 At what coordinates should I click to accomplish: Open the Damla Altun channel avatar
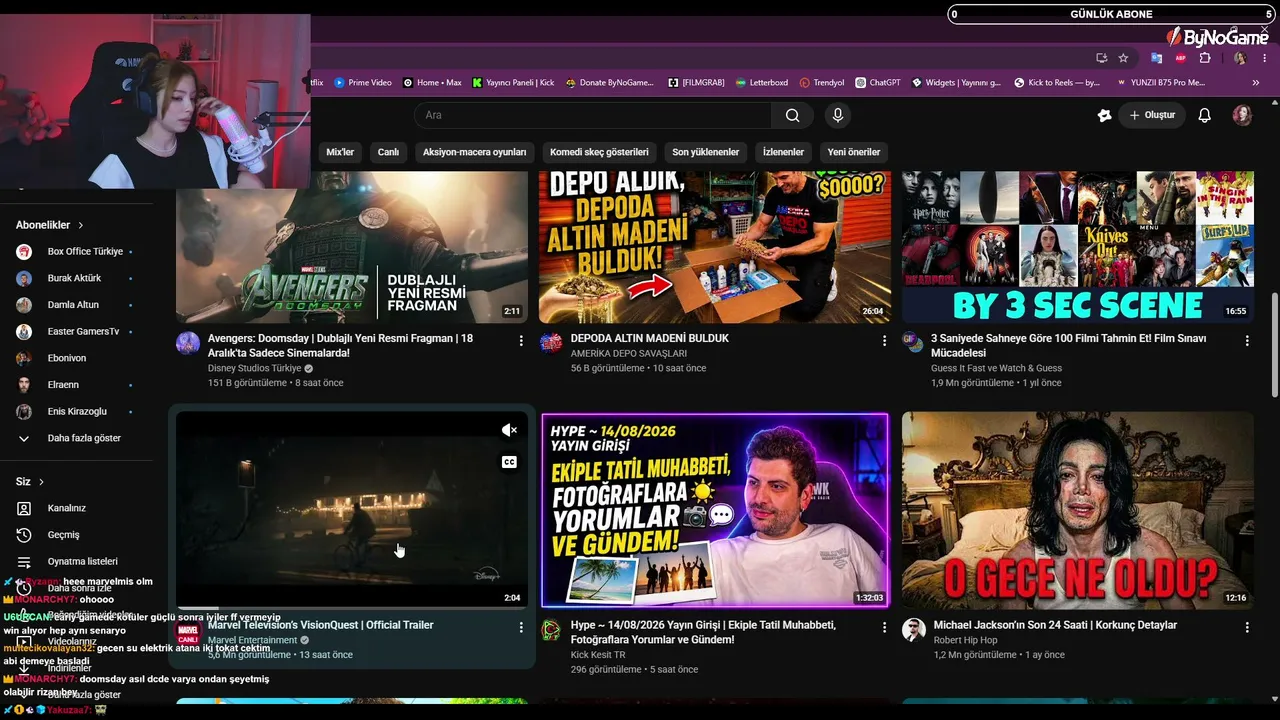[24, 305]
